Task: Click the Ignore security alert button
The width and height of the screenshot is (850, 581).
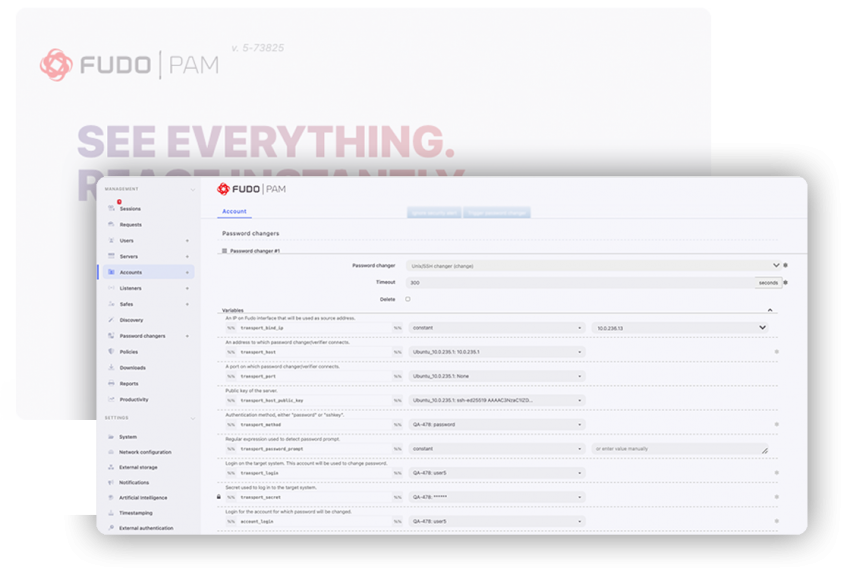Action: pos(432,213)
